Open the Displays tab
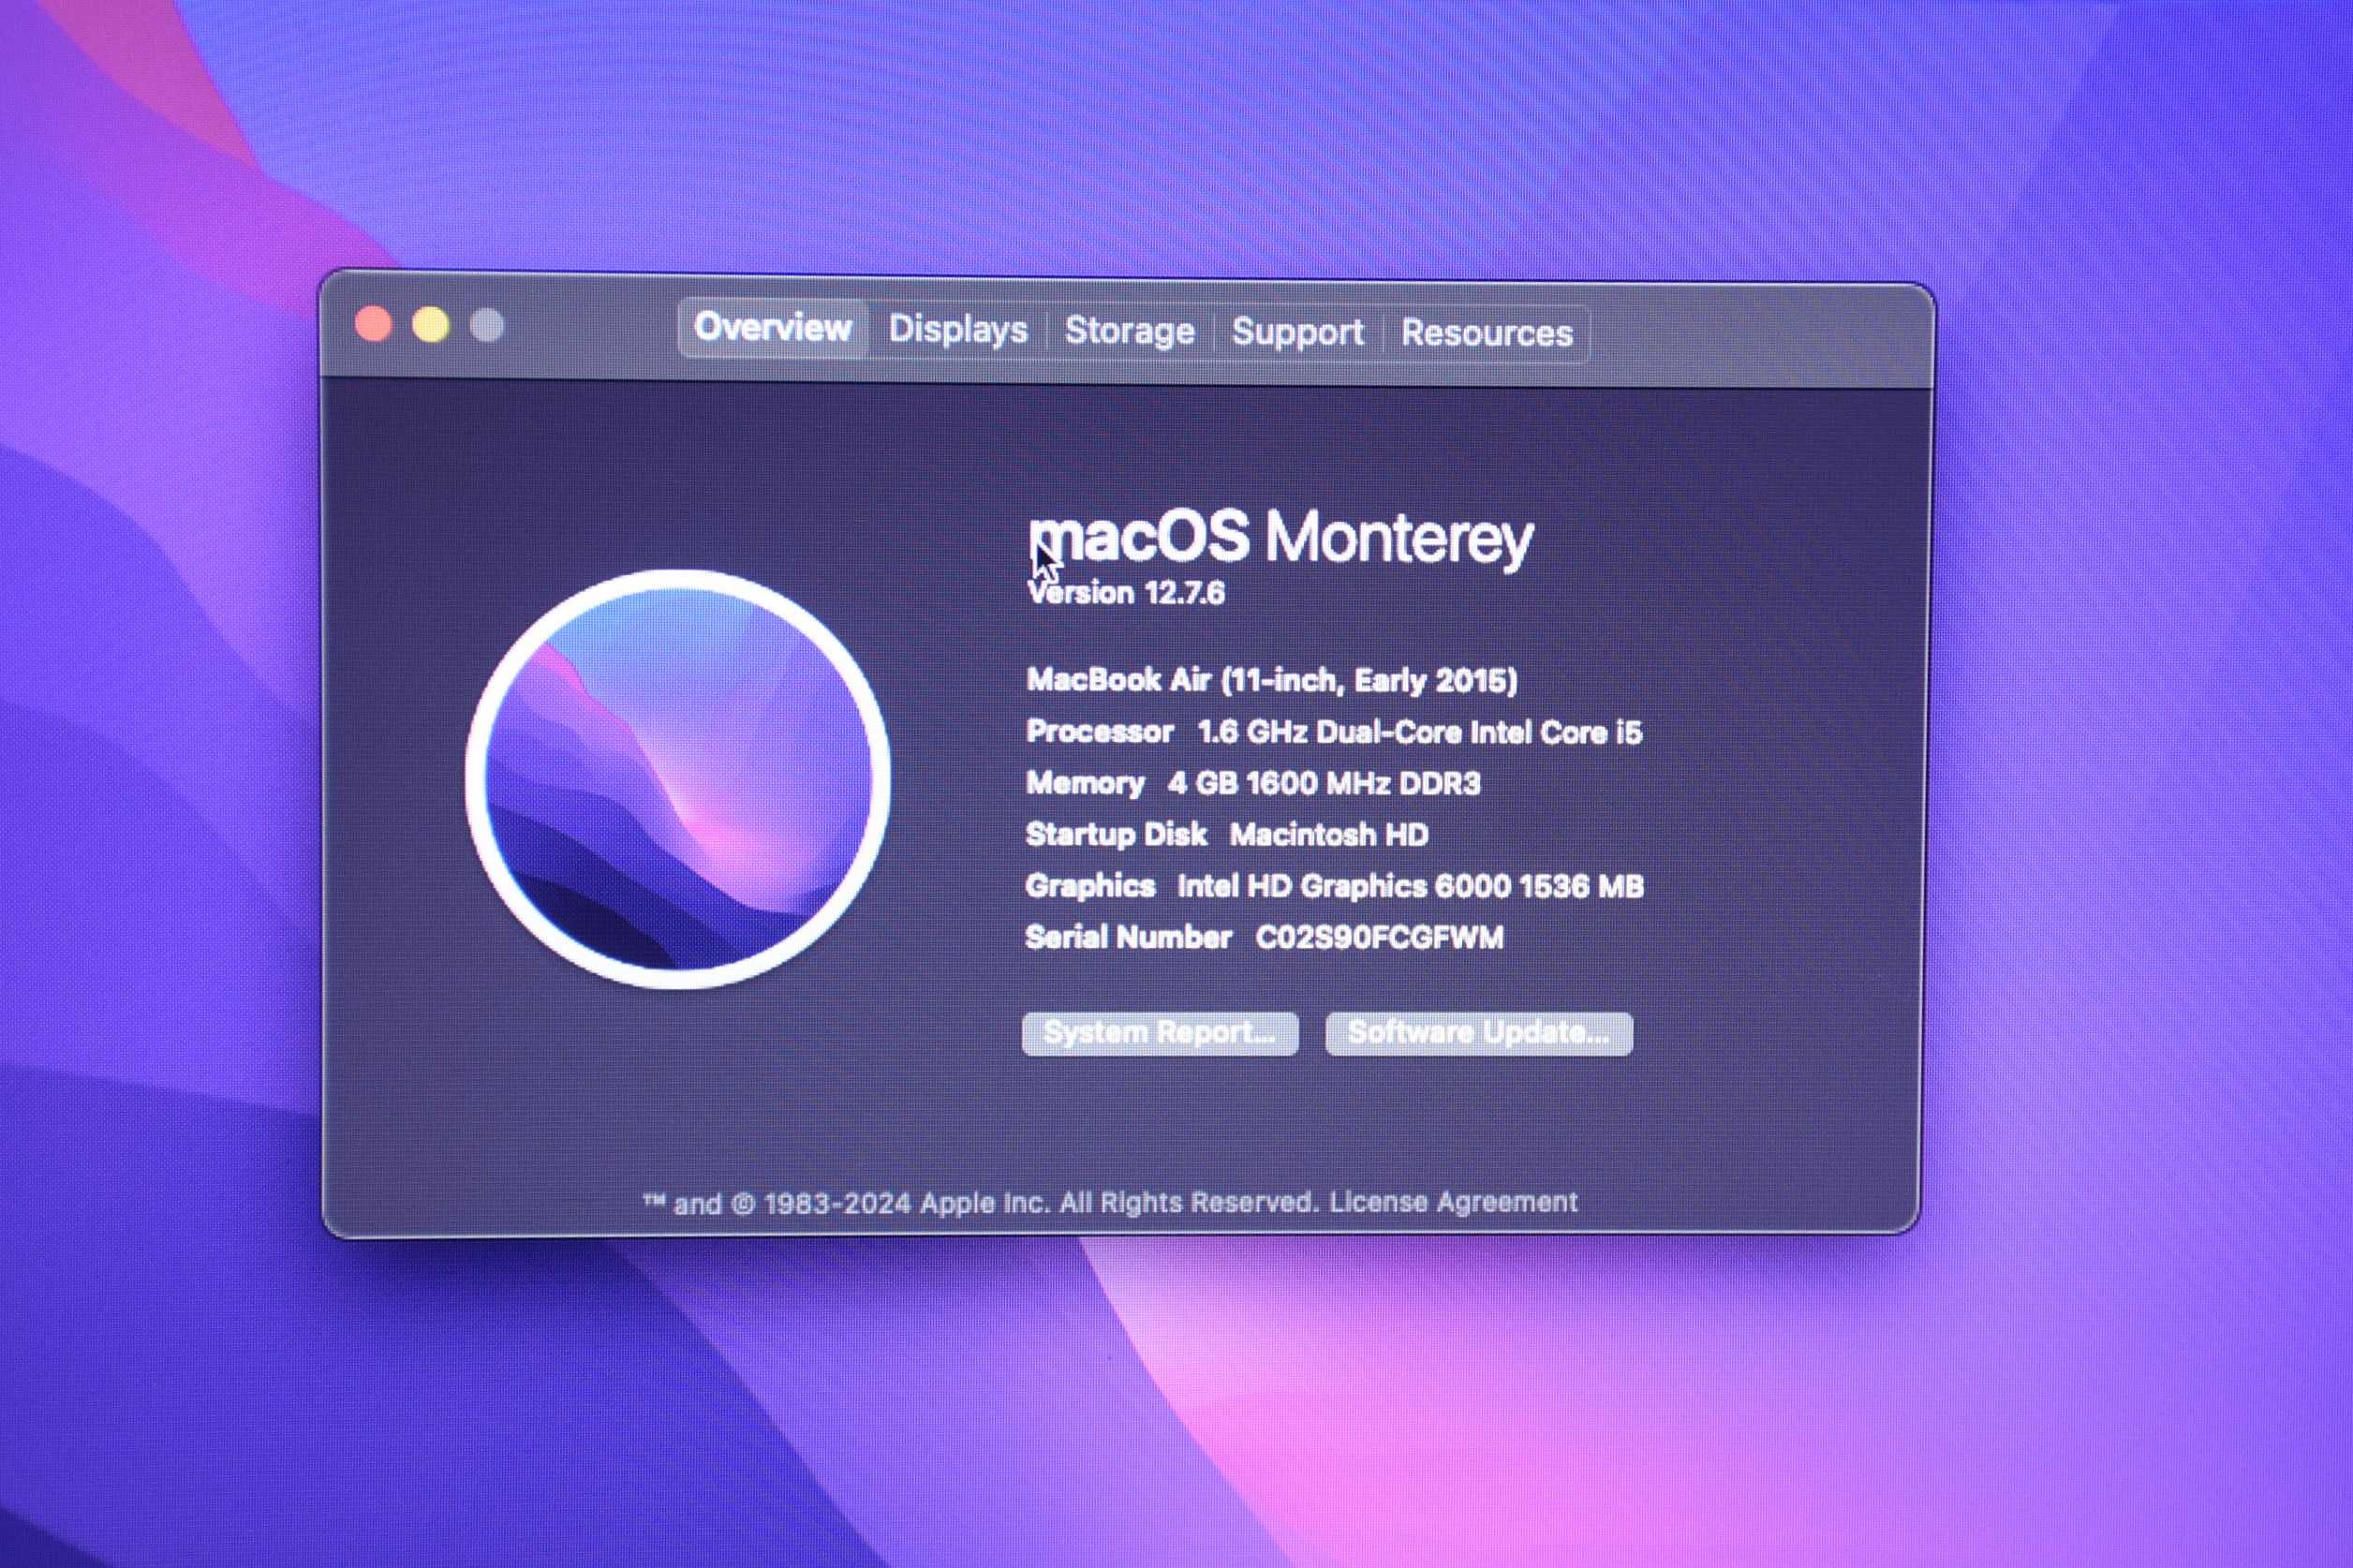 pos(957,329)
